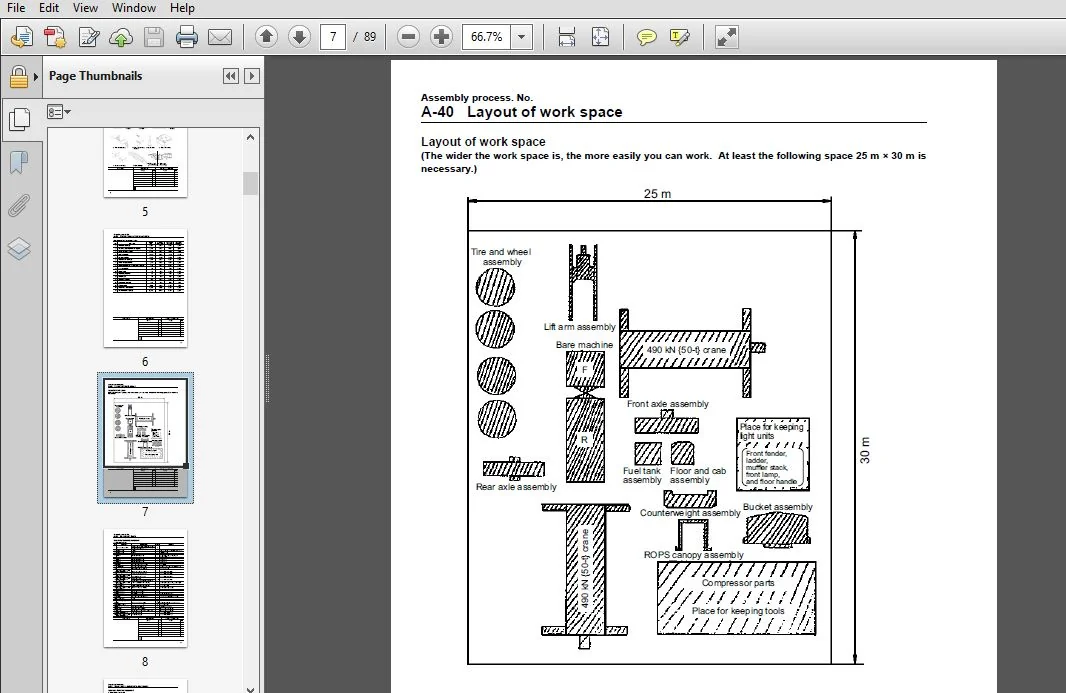Select the highlight text tool
Screen dimensions: 1066x693
[680, 37]
